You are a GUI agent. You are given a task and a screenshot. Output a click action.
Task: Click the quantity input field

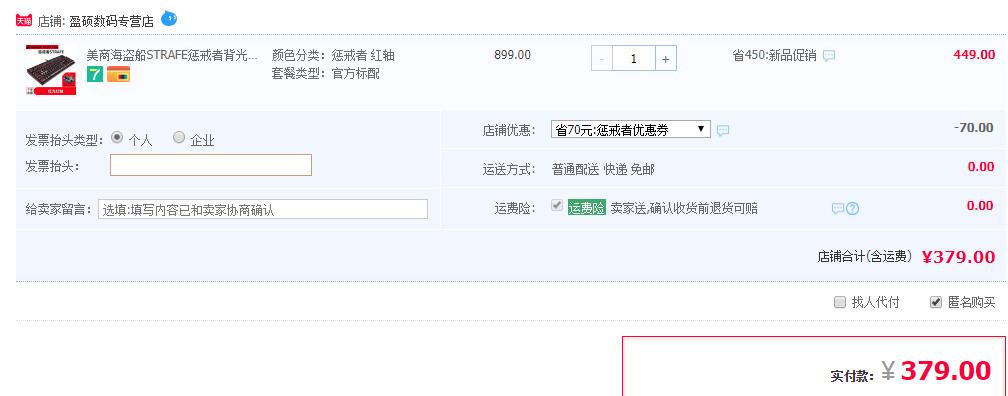click(634, 58)
